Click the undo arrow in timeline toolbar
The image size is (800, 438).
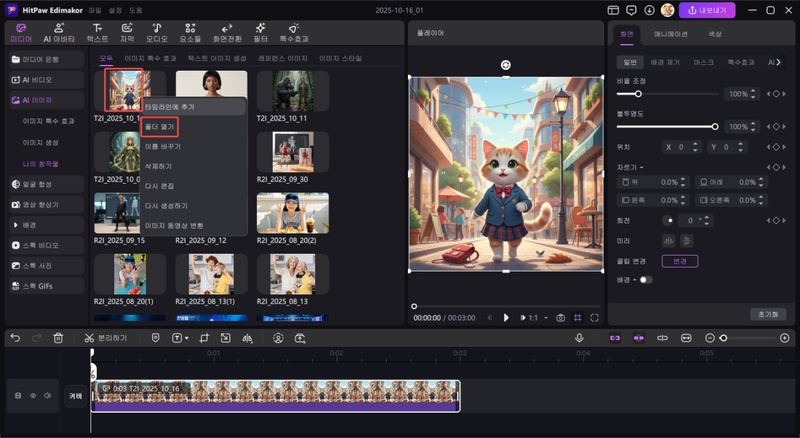coord(15,338)
